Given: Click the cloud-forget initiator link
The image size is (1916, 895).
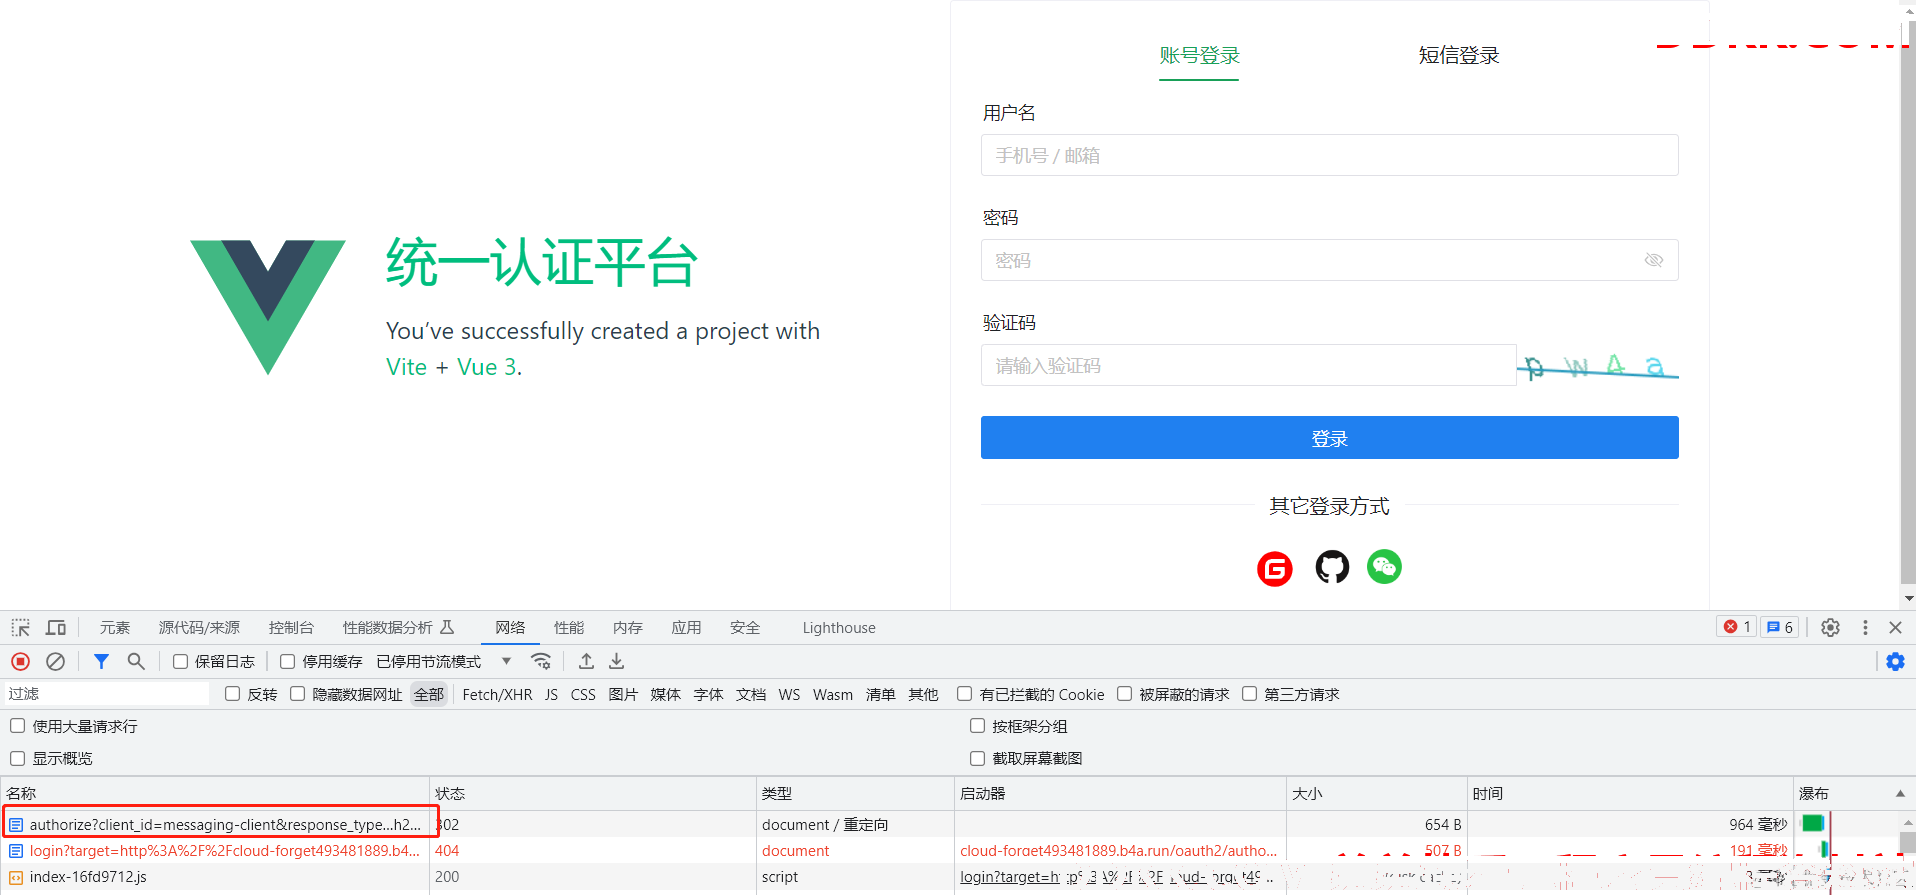Looking at the screenshot, I should click(x=1118, y=850).
